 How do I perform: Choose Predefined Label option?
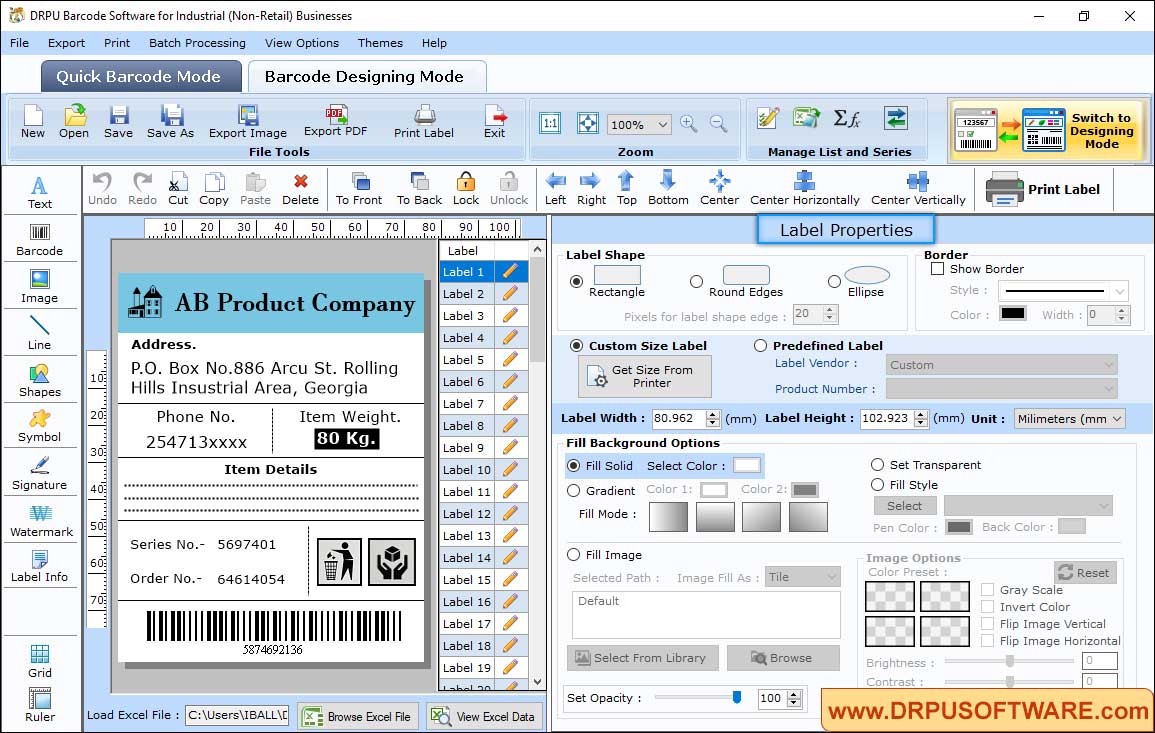click(x=760, y=346)
